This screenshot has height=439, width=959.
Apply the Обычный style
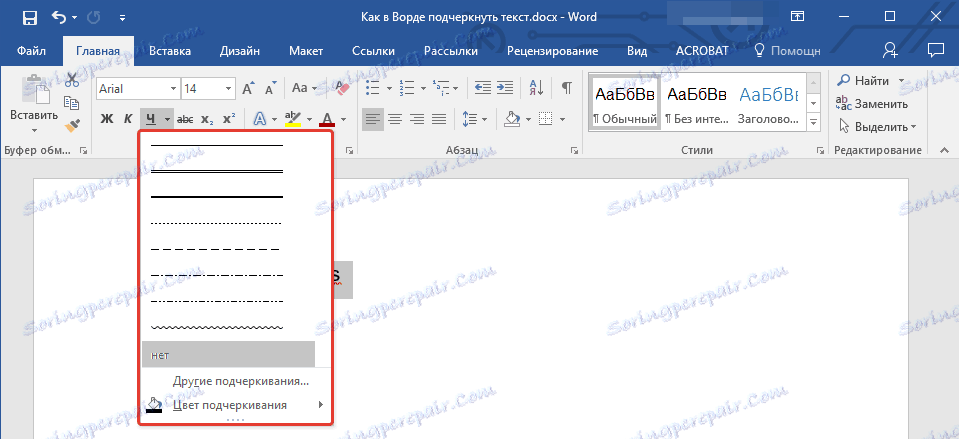(625, 102)
